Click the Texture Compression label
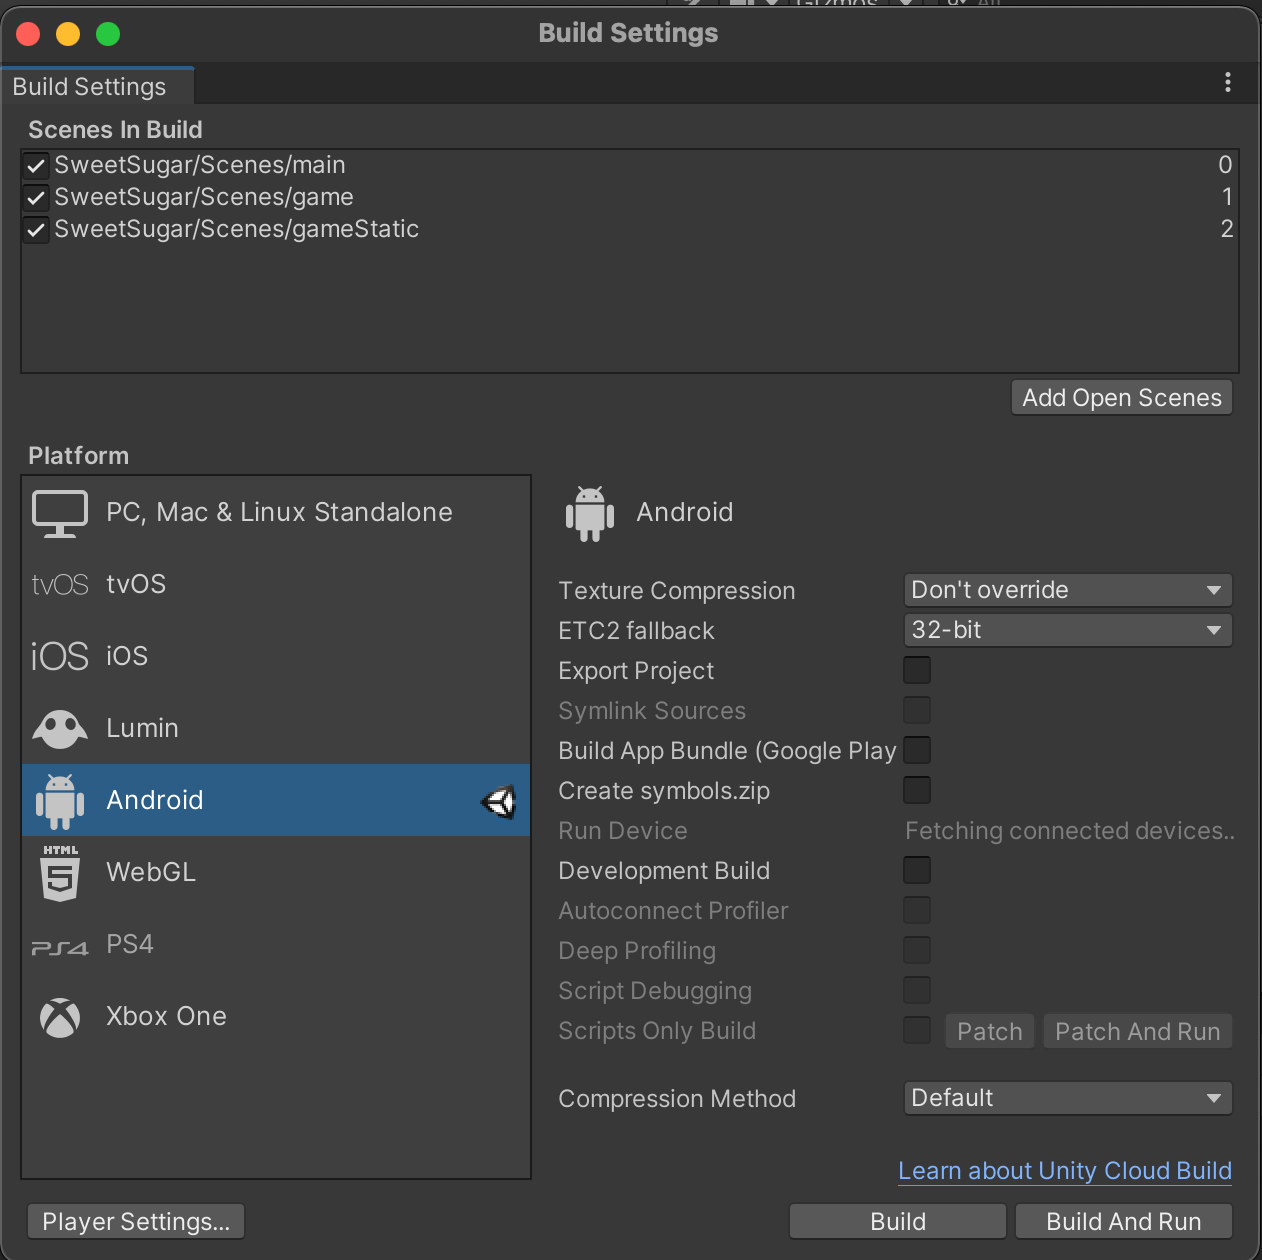 point(677,591)
